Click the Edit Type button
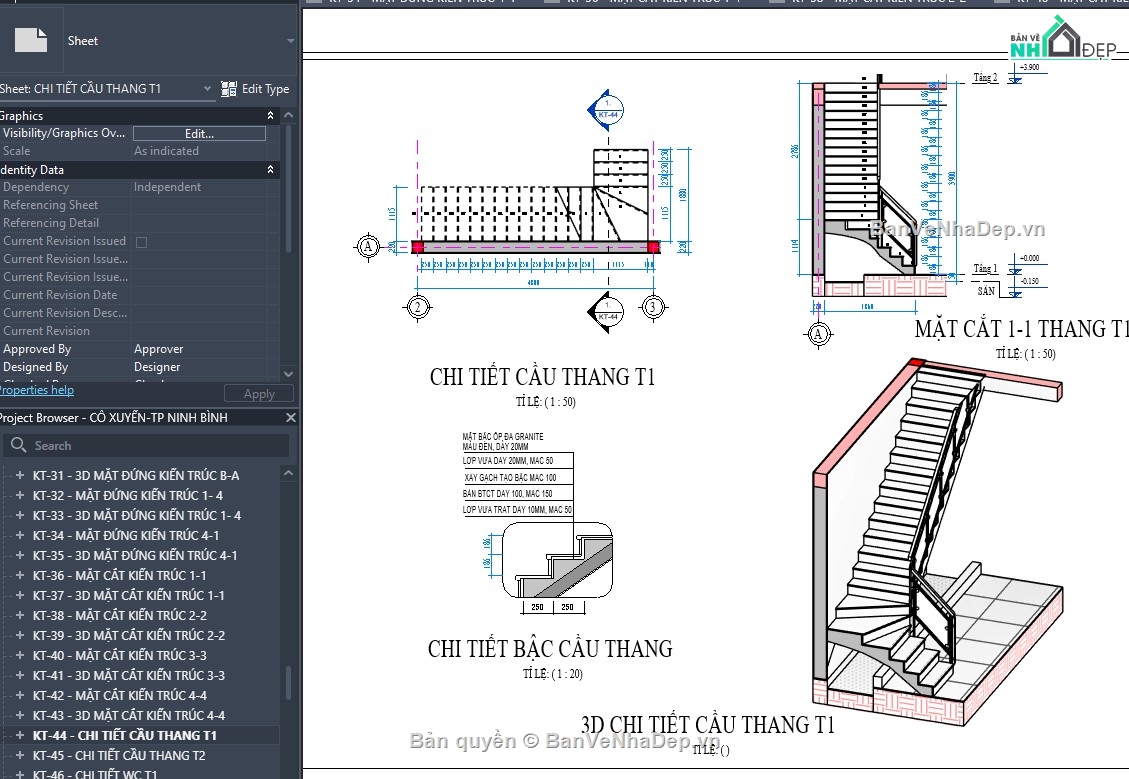 click(x=255, y=89)
